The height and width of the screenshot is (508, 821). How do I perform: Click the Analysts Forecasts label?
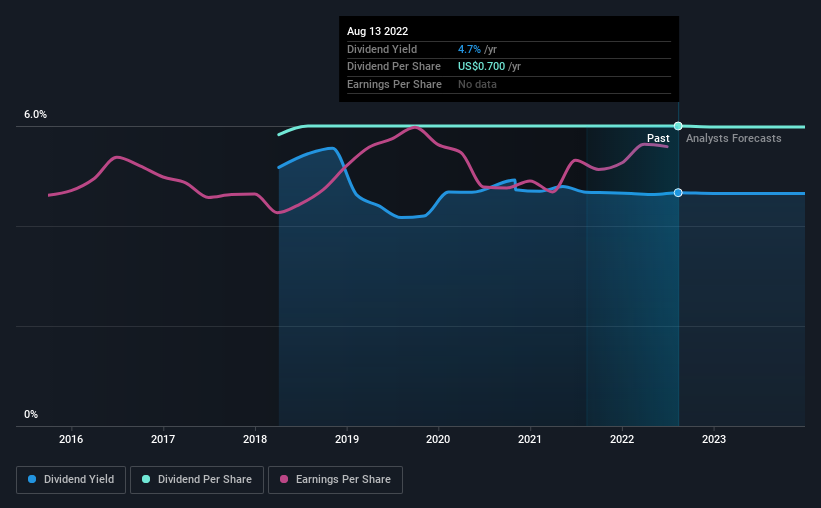(734, 138)
